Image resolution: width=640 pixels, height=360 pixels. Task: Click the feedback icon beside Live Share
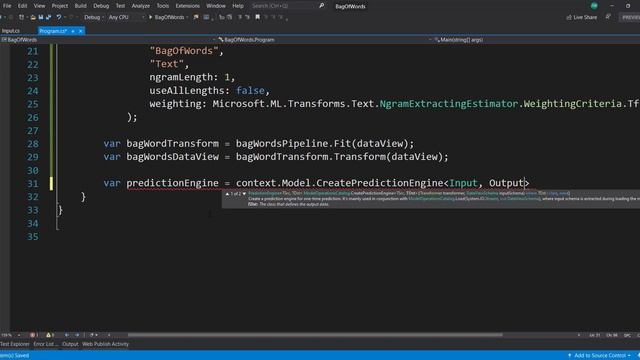(608, 17)
